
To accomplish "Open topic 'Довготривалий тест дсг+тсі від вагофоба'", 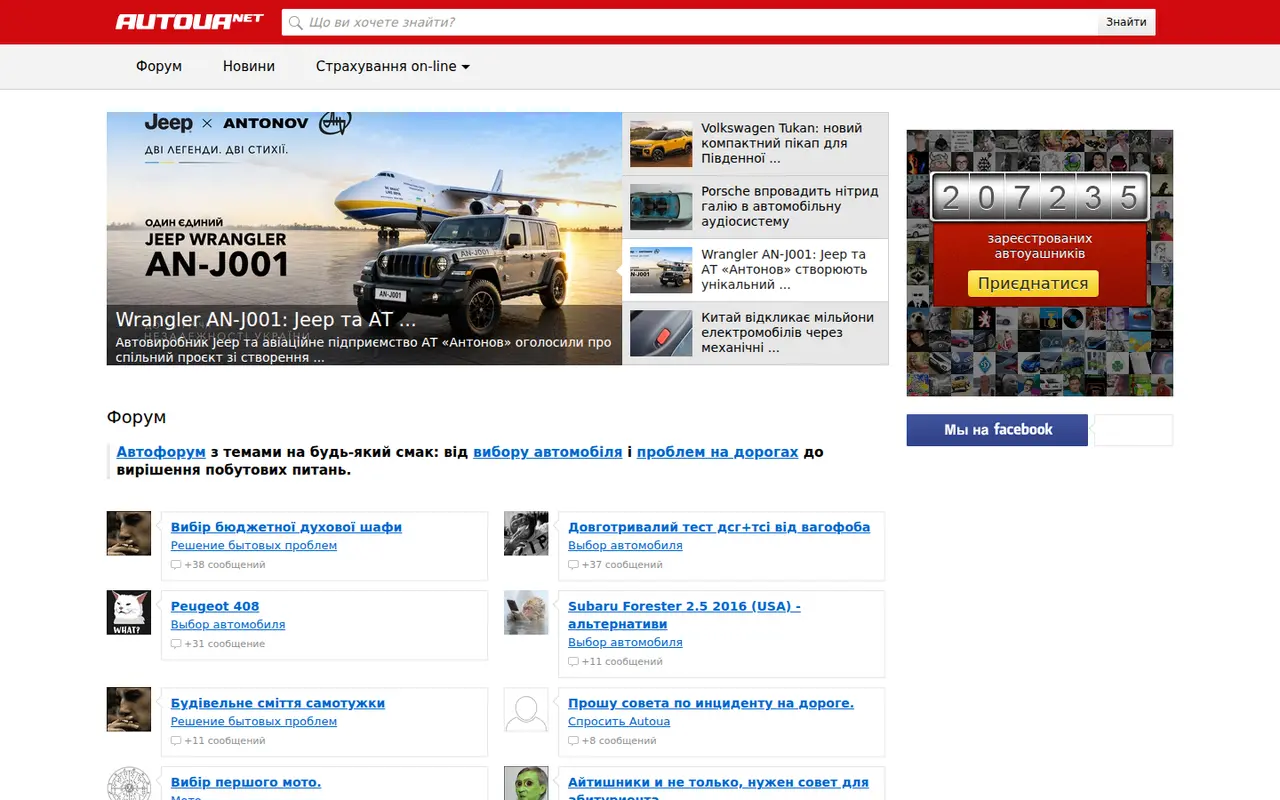I will pyautogui.click(x=719, y=527).
